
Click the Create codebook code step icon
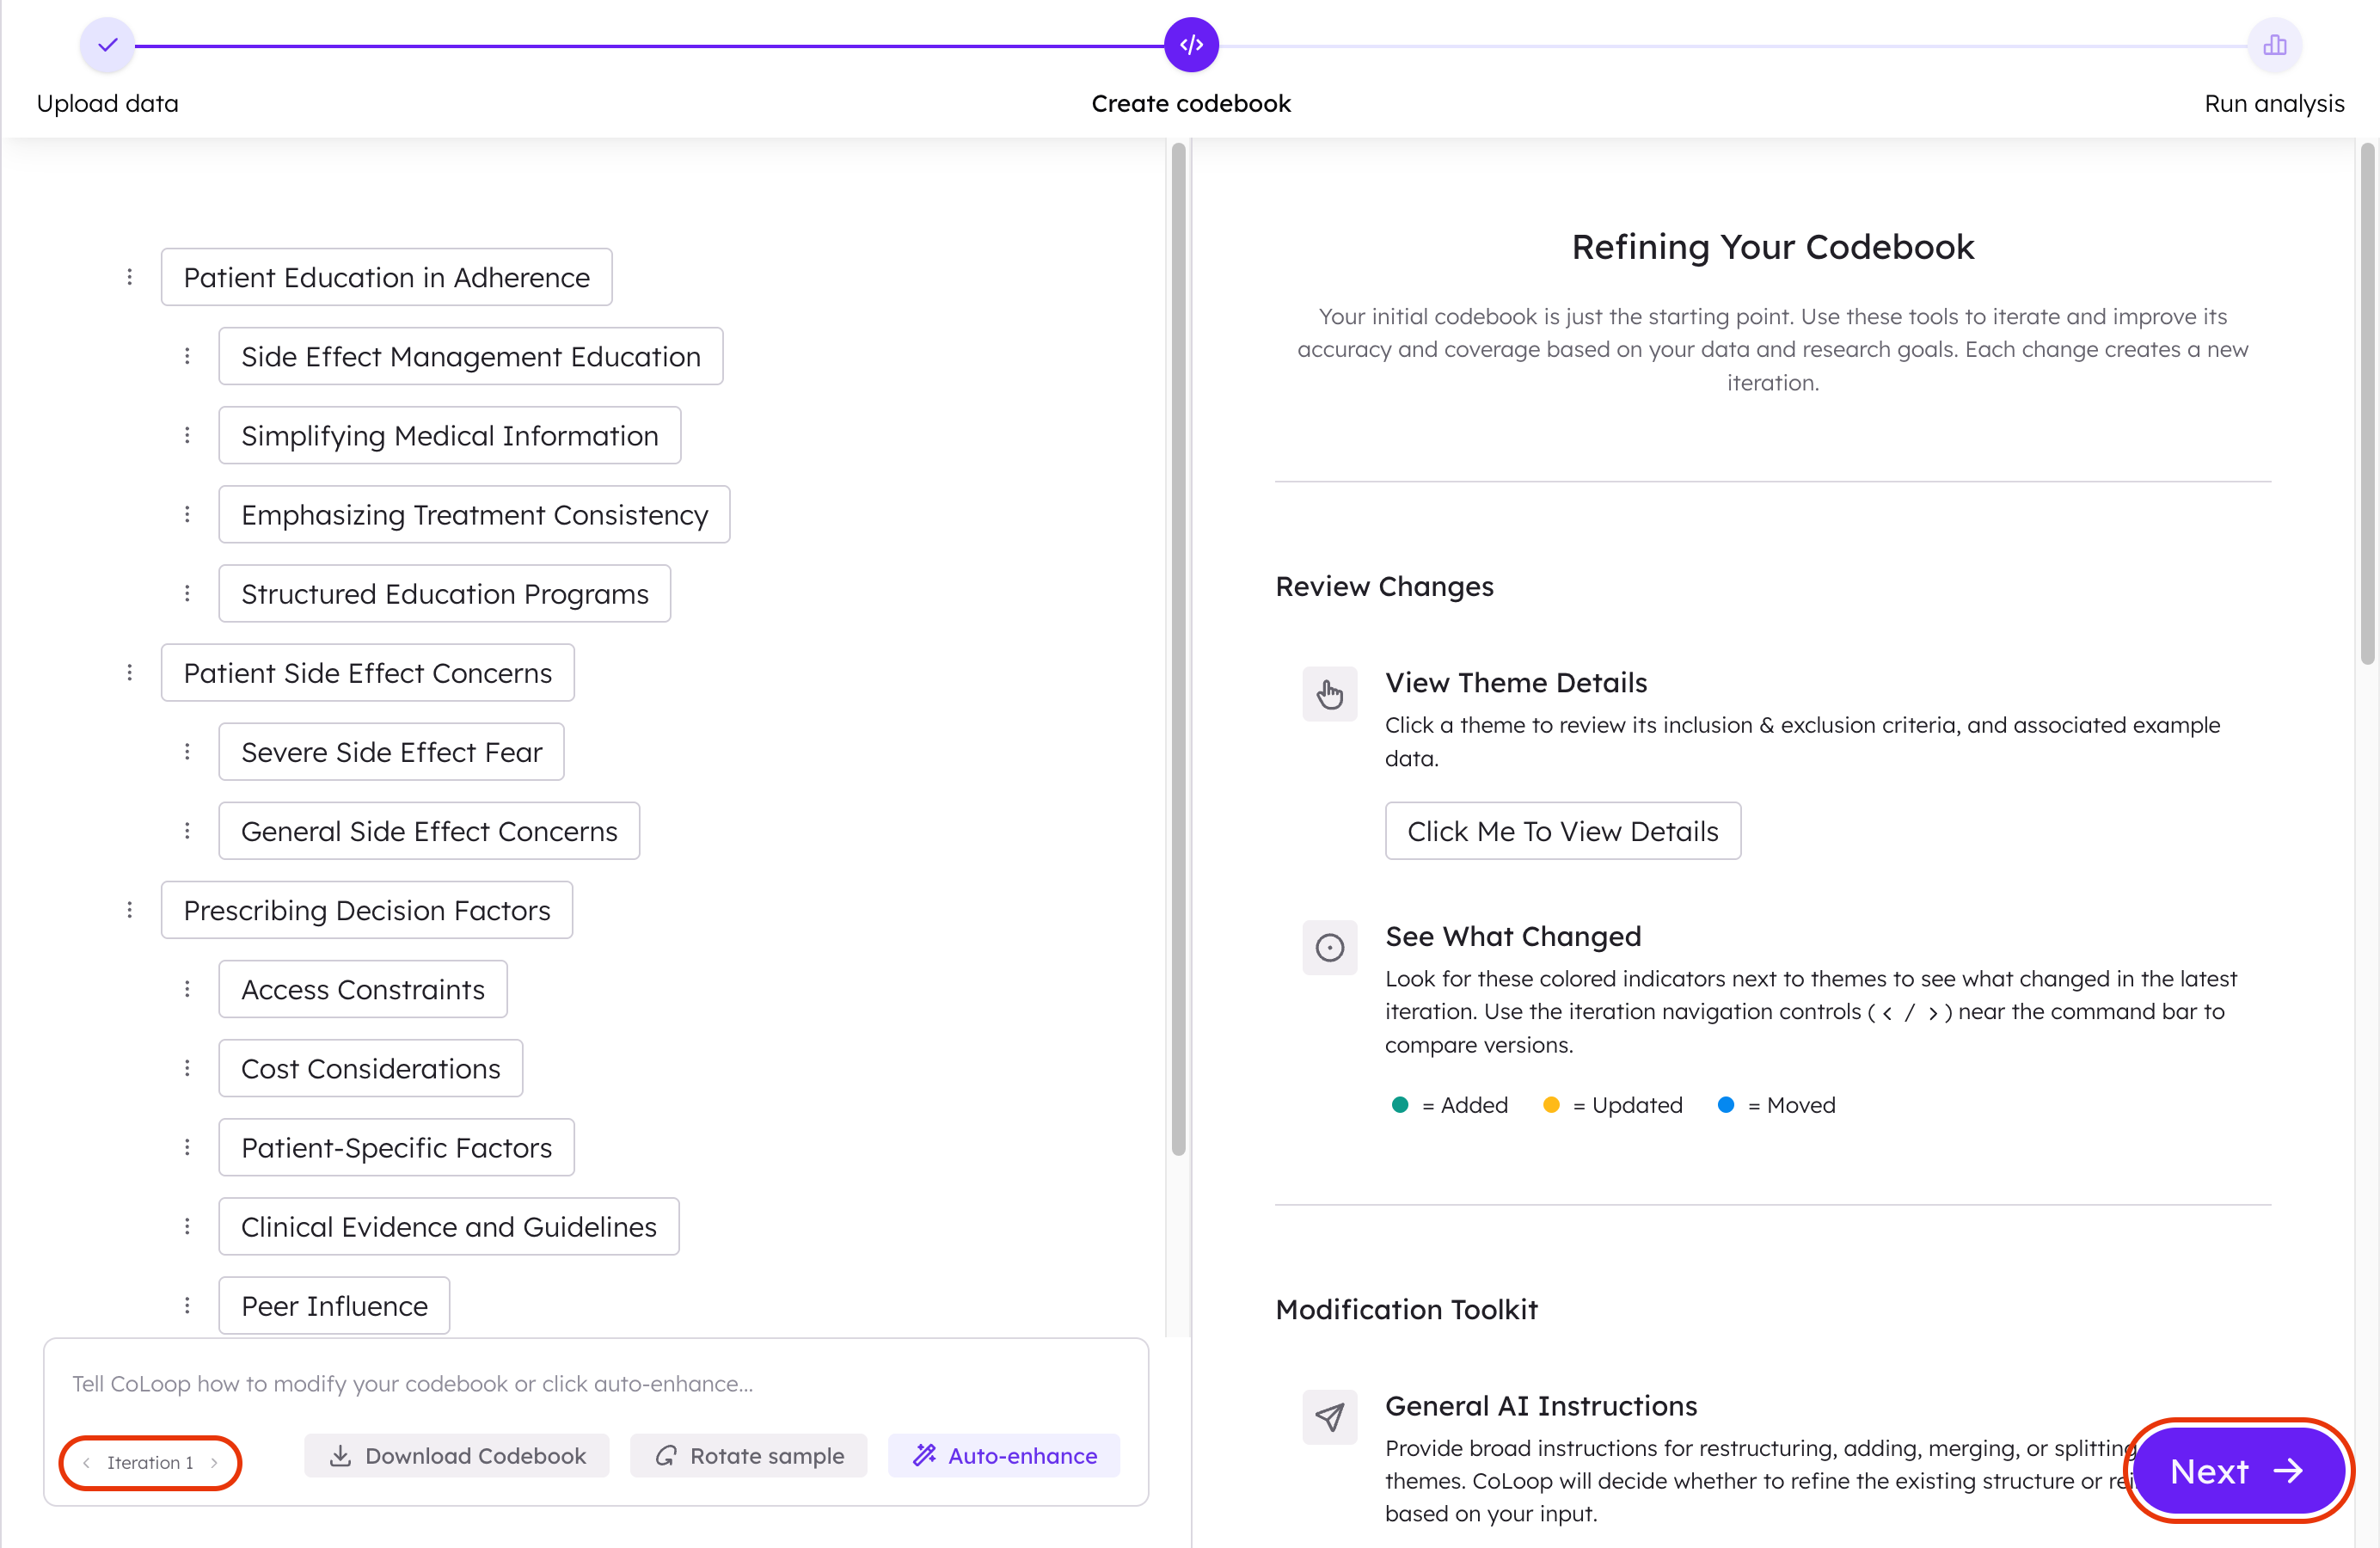[x=1191, y=45]
